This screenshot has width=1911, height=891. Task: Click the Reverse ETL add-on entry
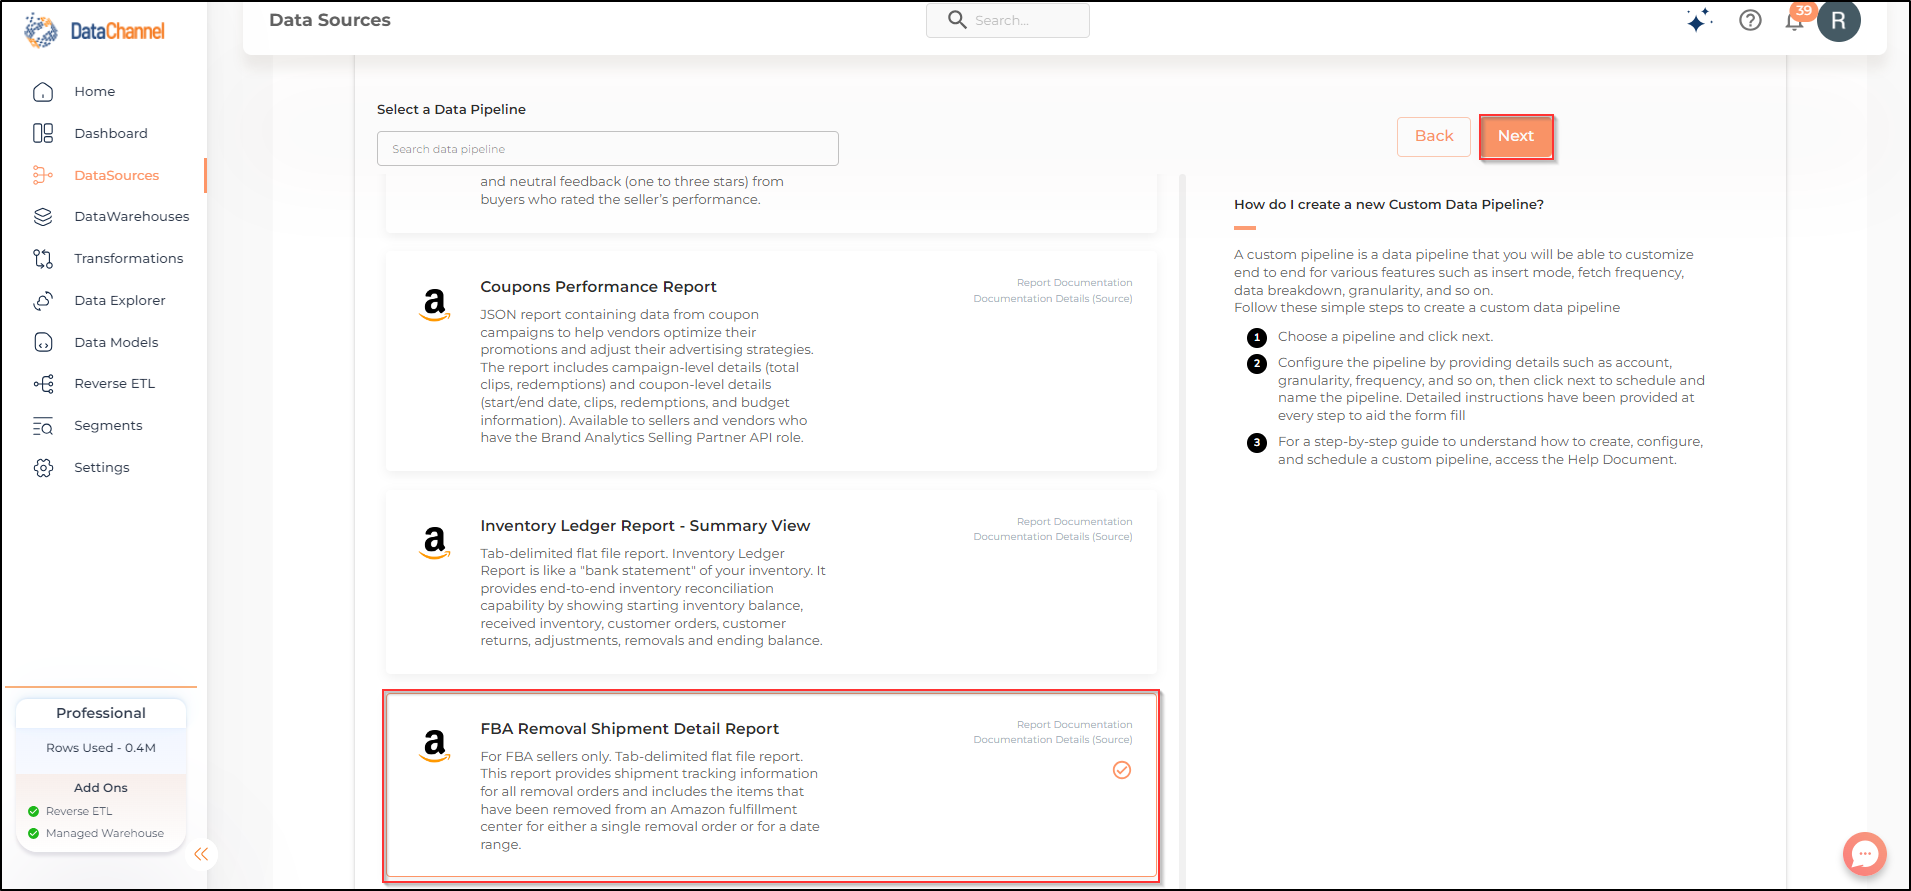[79, 811]
